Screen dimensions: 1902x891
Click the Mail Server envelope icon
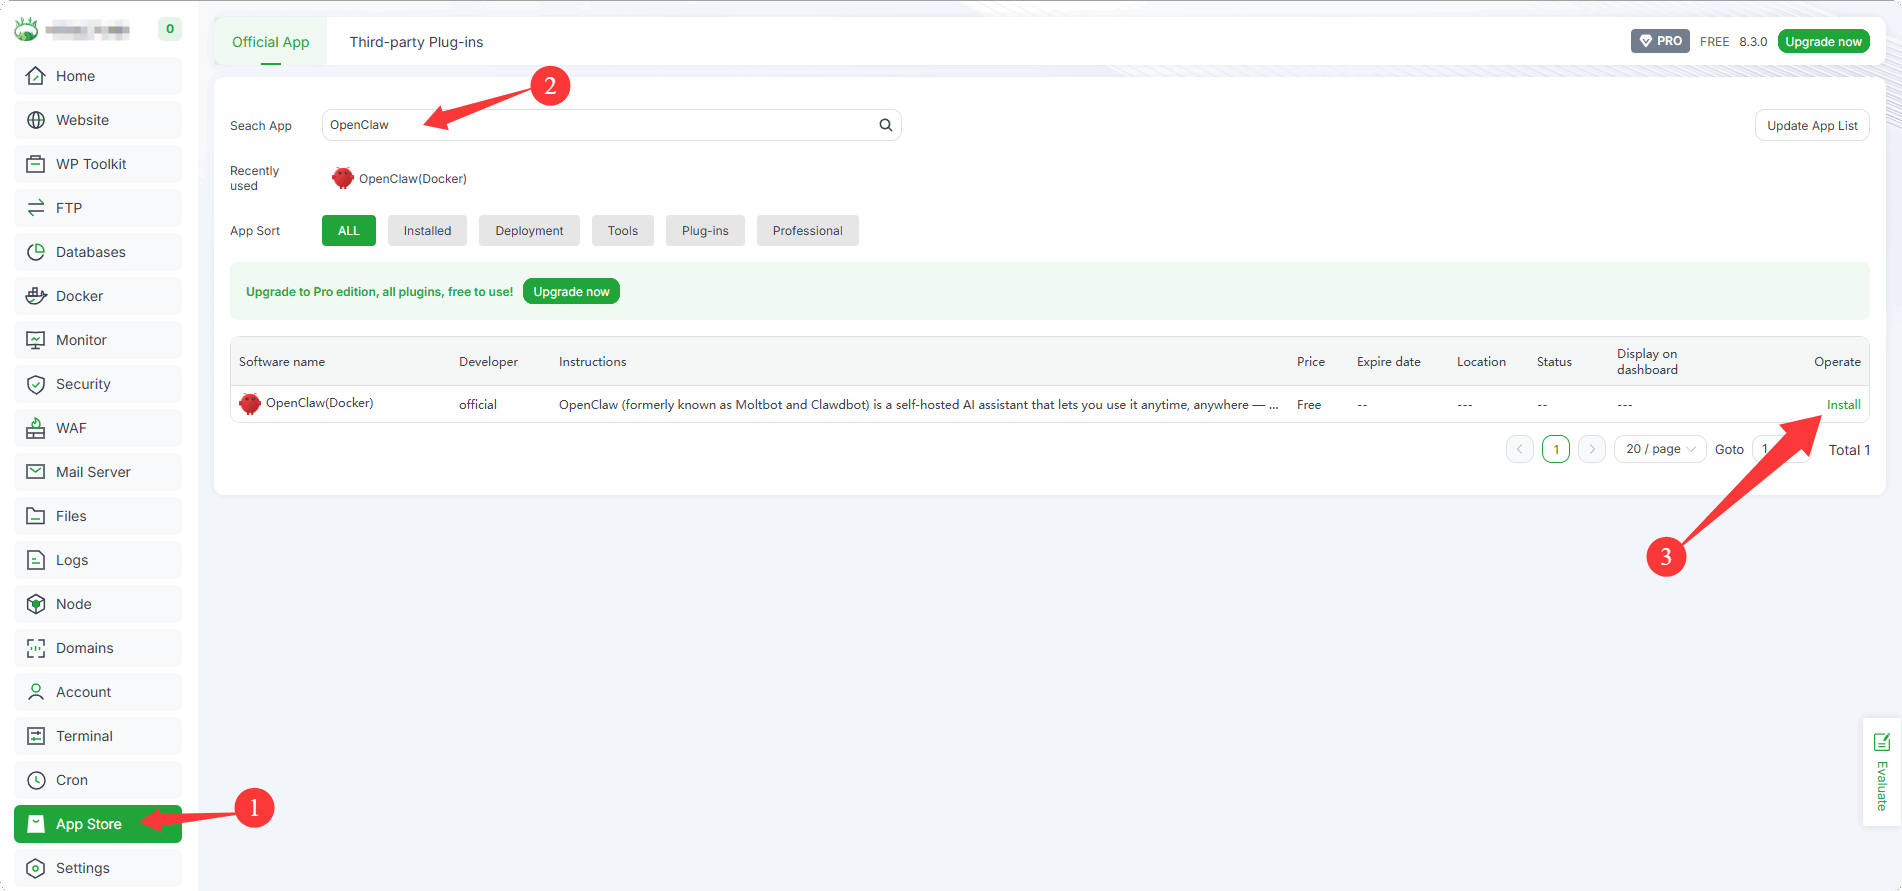(x=36, y=472)
